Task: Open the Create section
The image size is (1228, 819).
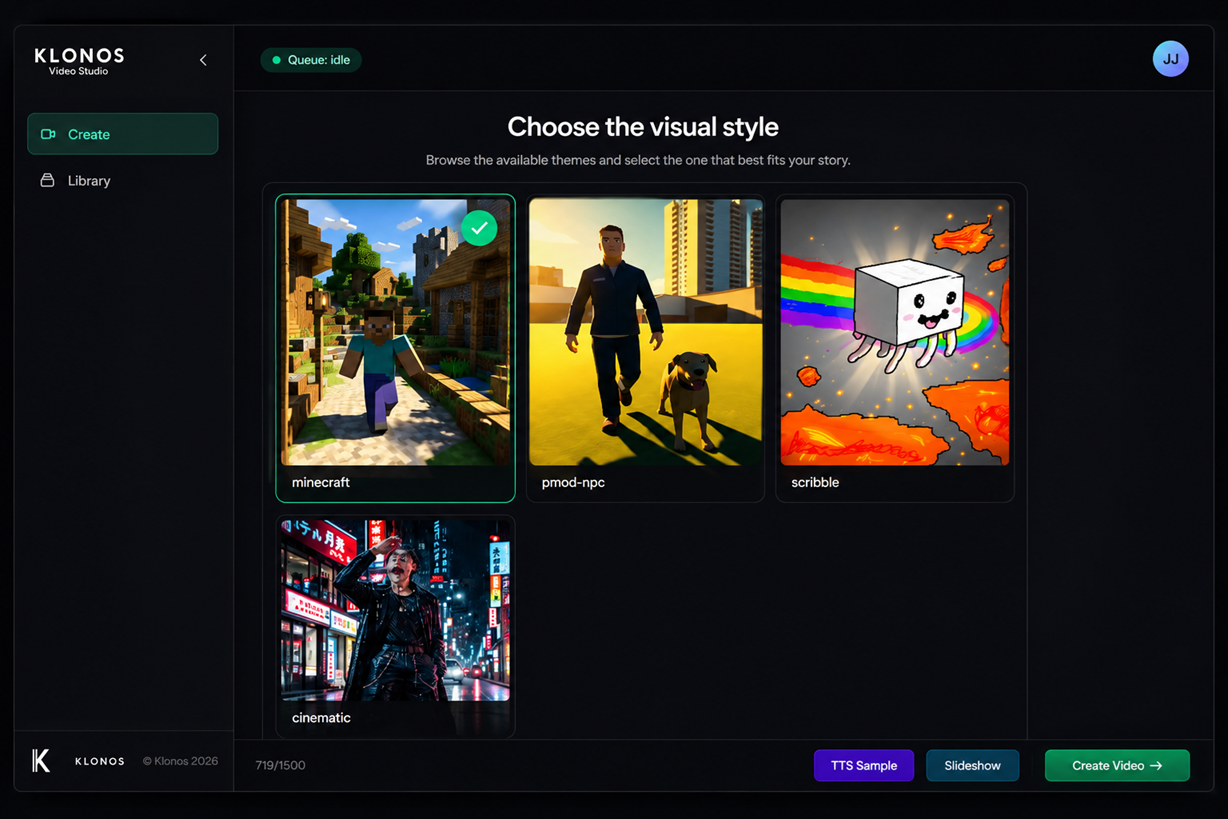Action: tap(123, 134)
